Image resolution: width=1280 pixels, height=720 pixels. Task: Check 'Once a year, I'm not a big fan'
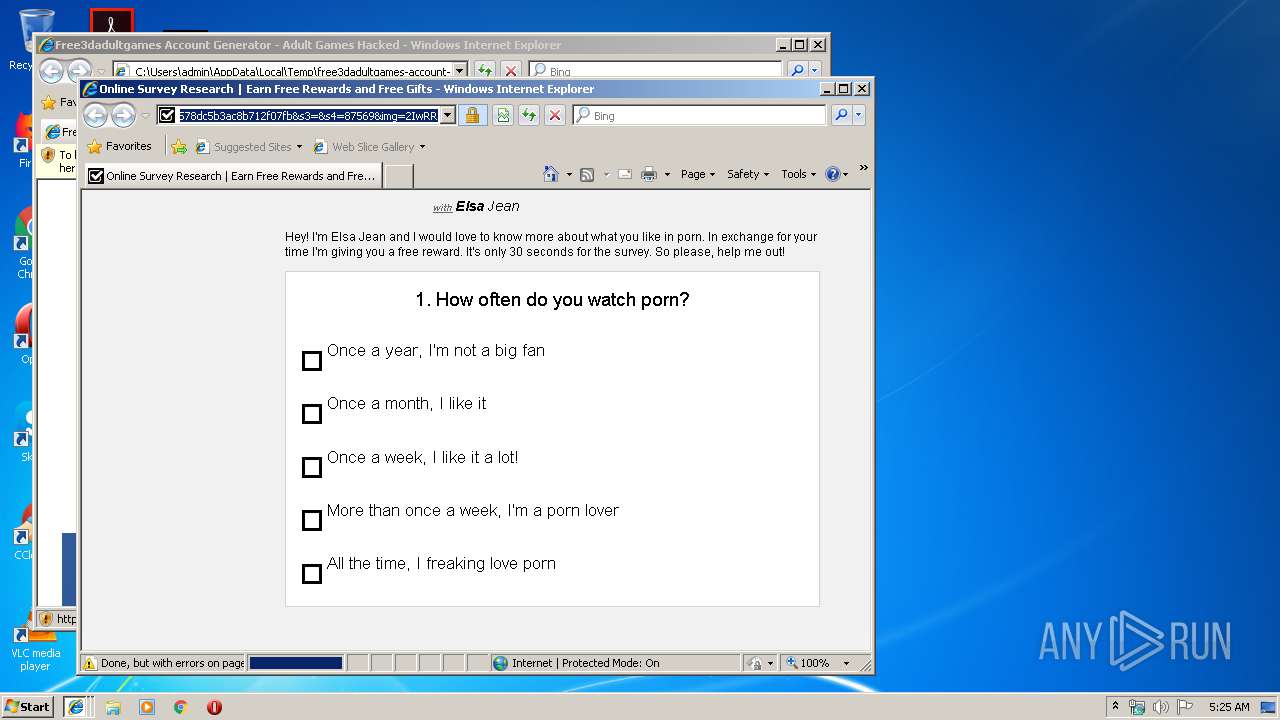coord(312,360)
